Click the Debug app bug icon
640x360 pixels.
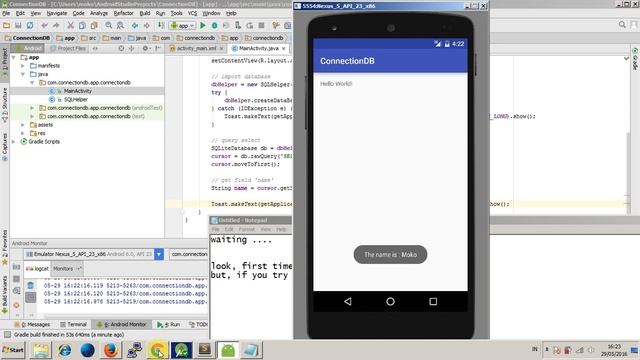point(214,25)
